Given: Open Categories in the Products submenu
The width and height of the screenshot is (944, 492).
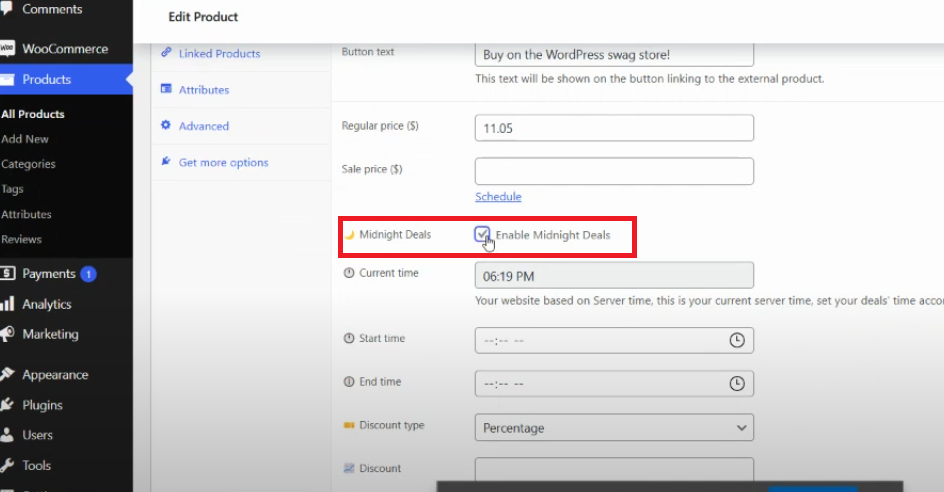Looking at the screenshot, I should (x=28, y=164).
